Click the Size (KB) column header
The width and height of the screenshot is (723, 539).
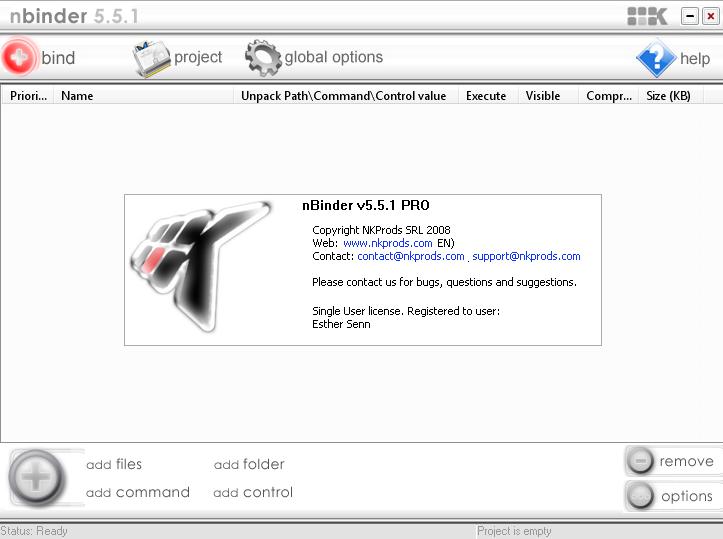tap(671, 95)
